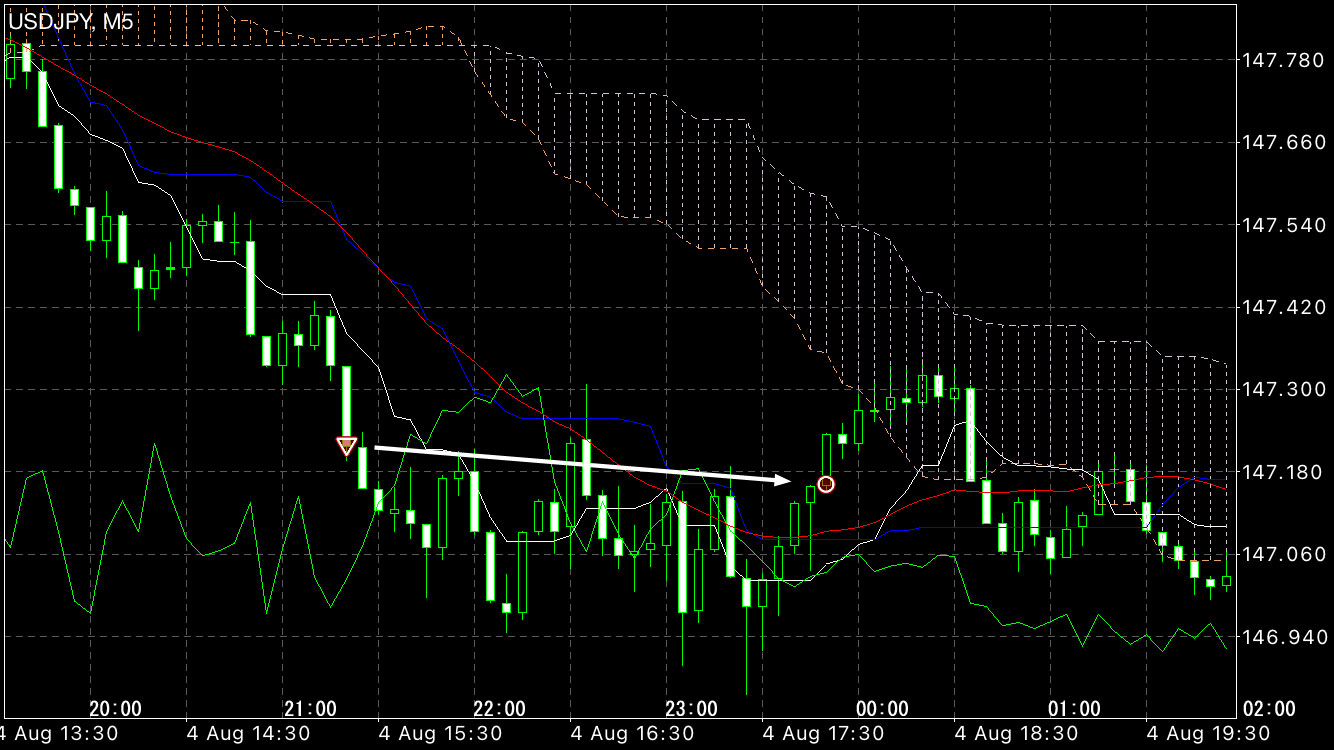This screenshot has width=1334, height=750.
Task: Click the 02:00 time label
Action: (x=1268, y=709)
